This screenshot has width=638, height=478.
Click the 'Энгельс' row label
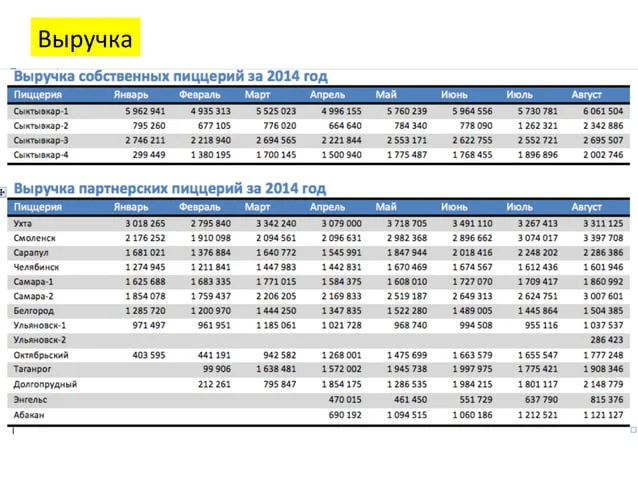click(x=30, y=399)
